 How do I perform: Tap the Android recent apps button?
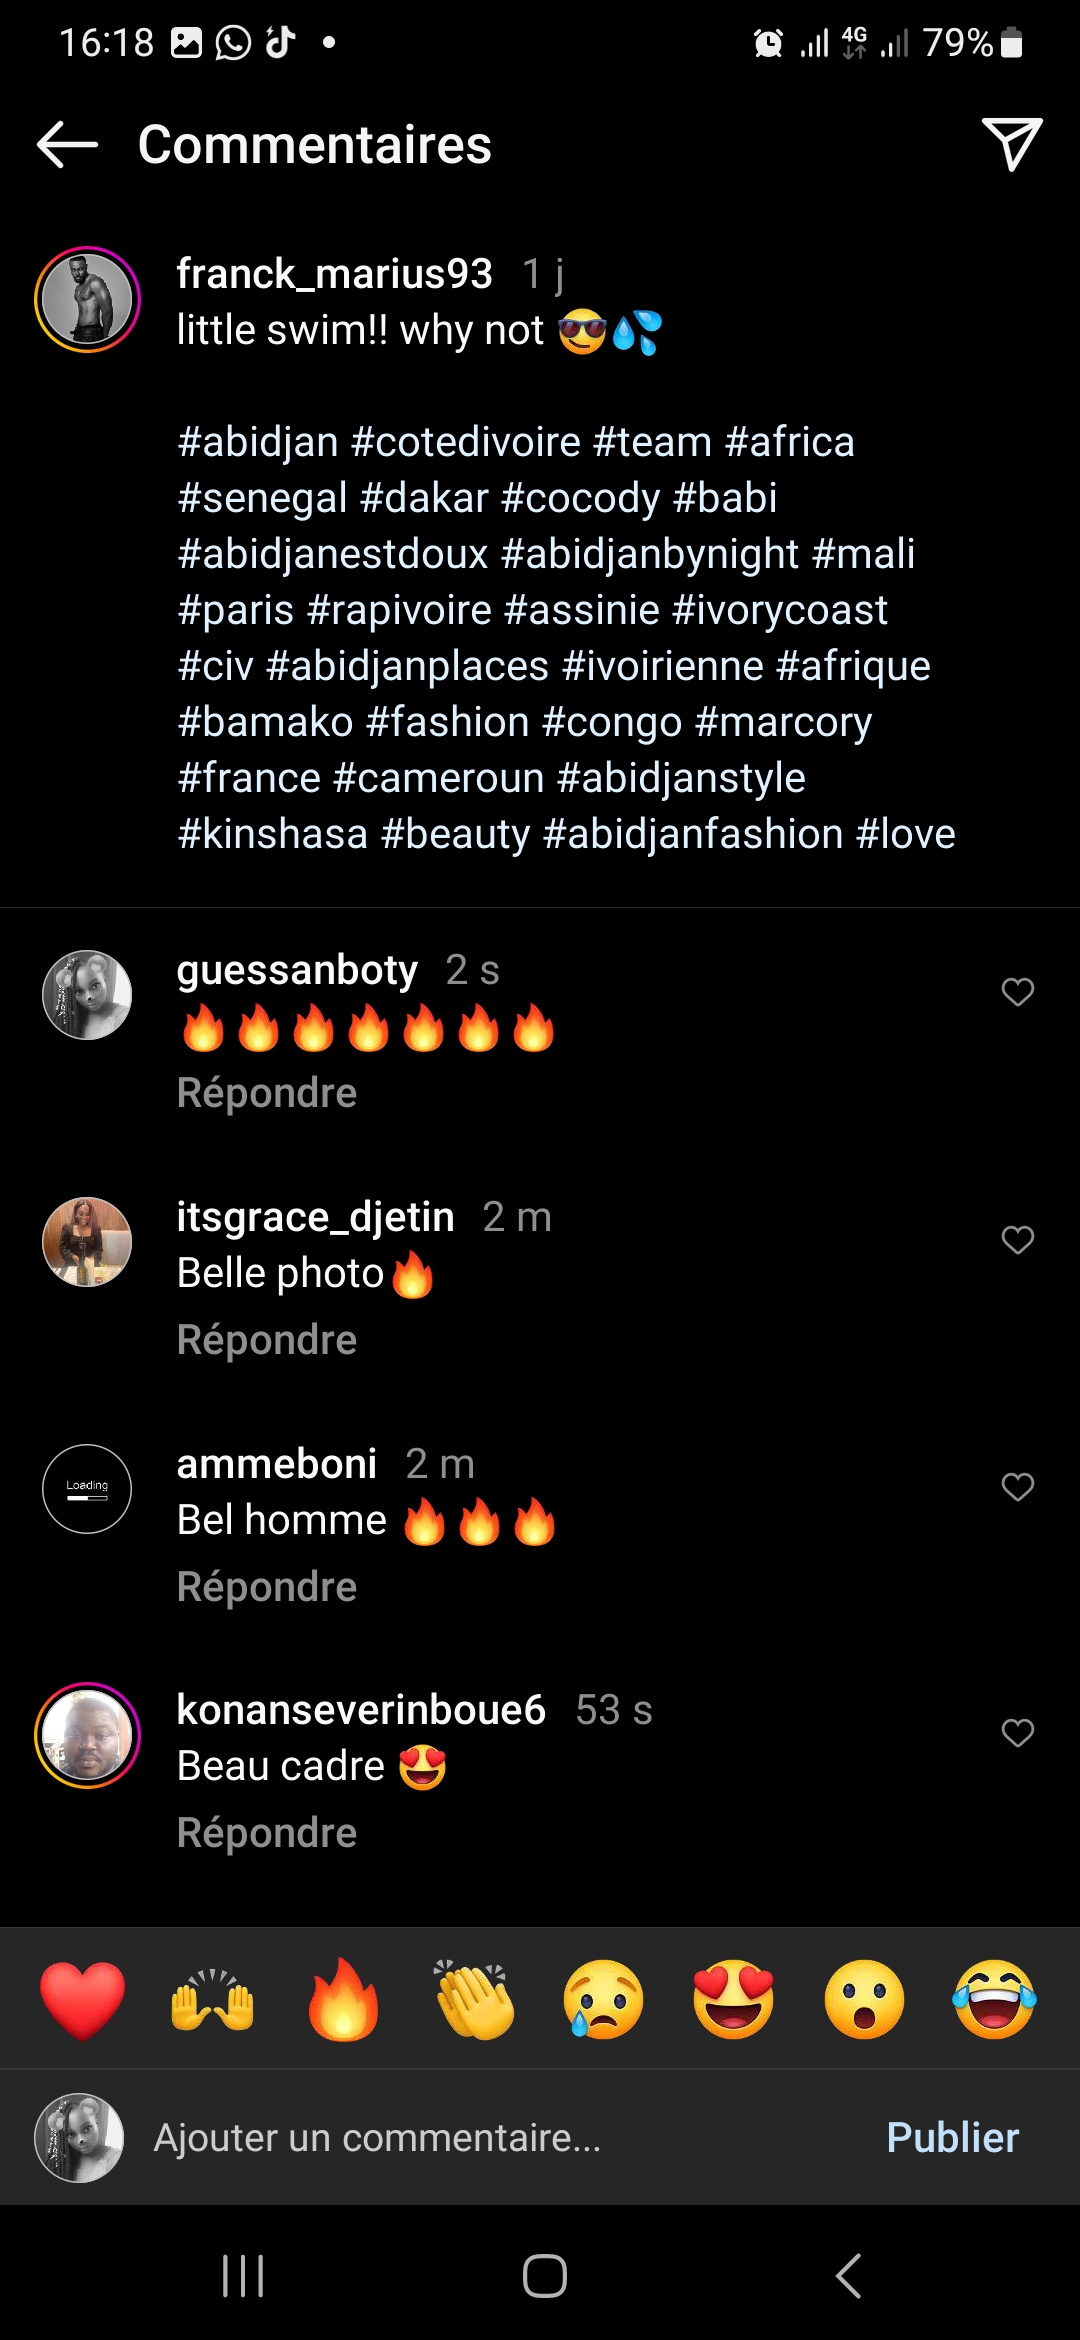pos(243,2277)
